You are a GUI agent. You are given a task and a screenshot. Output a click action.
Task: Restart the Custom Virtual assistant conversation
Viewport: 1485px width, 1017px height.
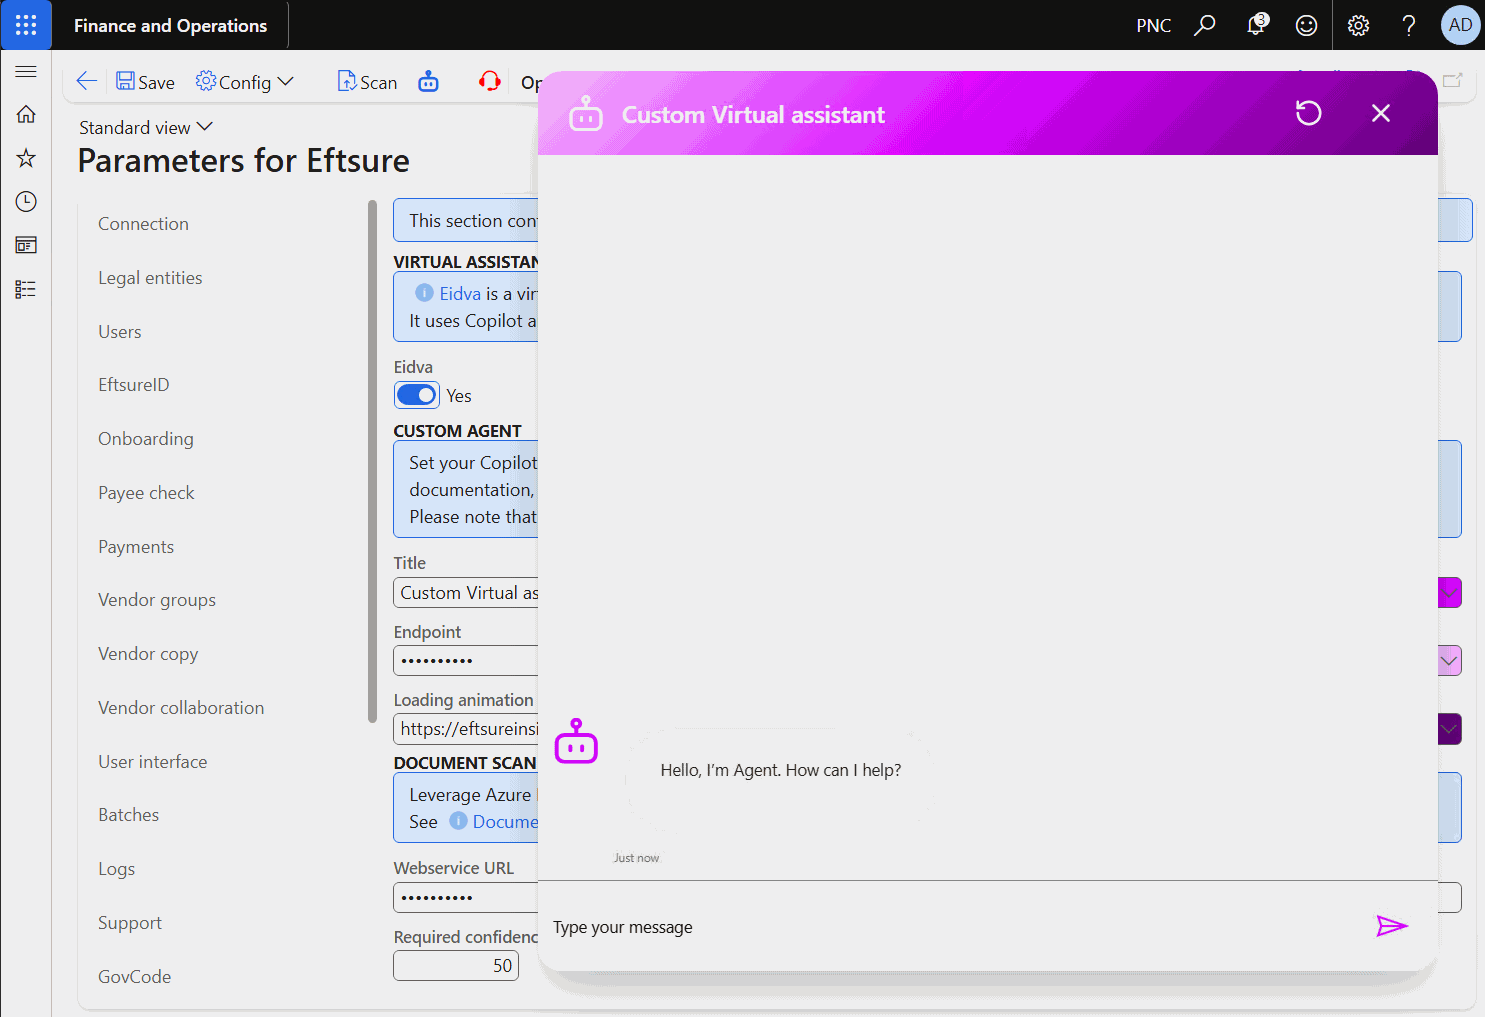coord(1309,113)
